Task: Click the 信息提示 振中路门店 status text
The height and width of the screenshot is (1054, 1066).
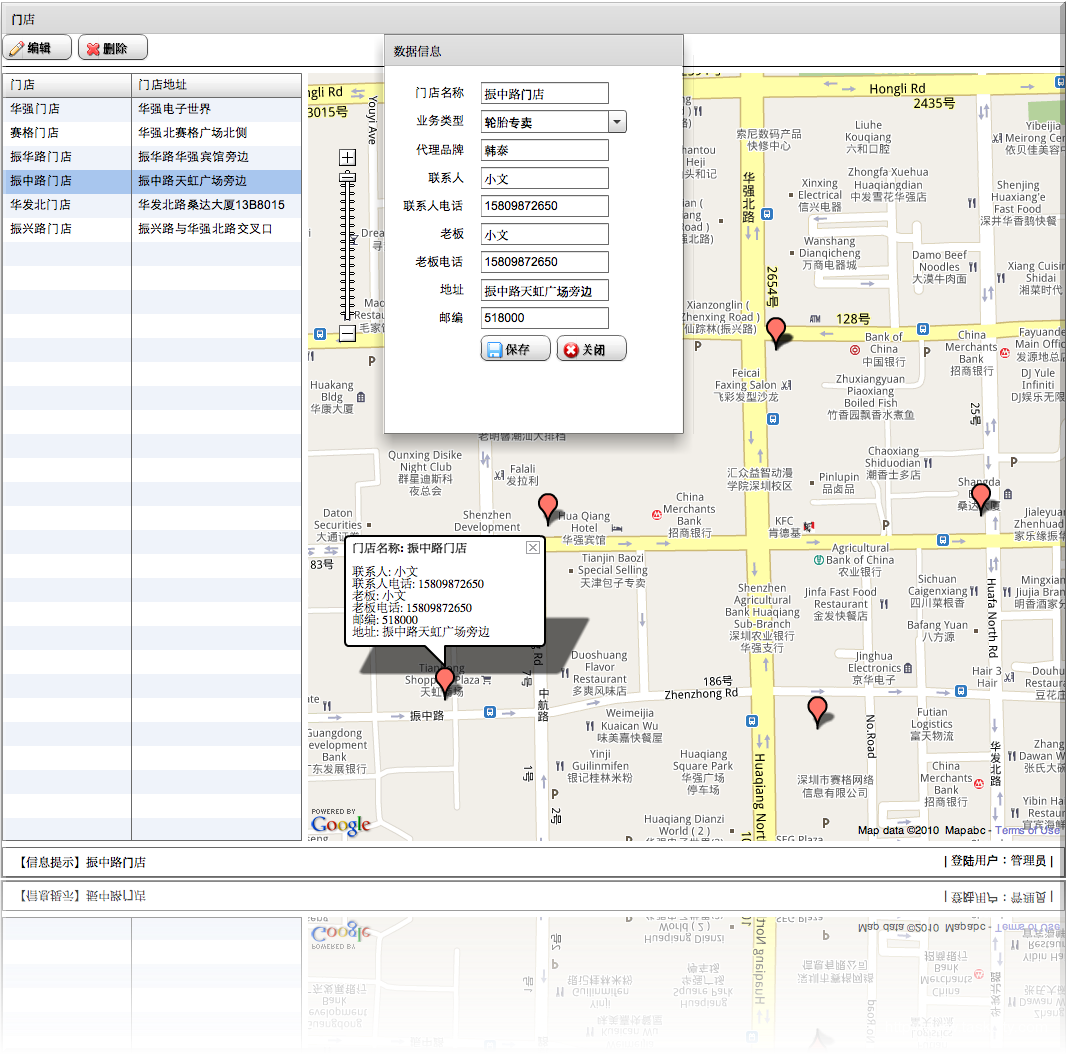Action: click(x=81, y=862)
